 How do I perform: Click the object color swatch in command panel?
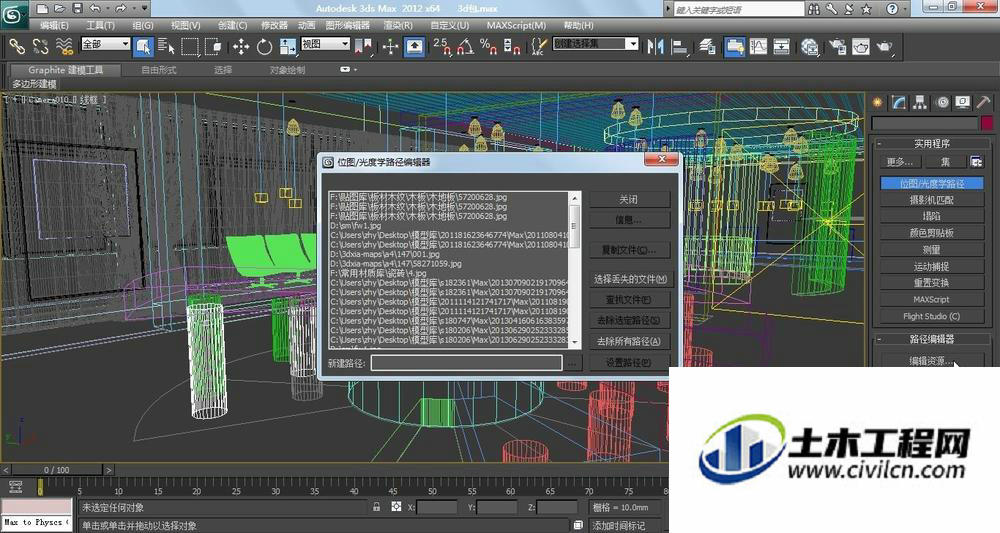(x=987, y=123)
